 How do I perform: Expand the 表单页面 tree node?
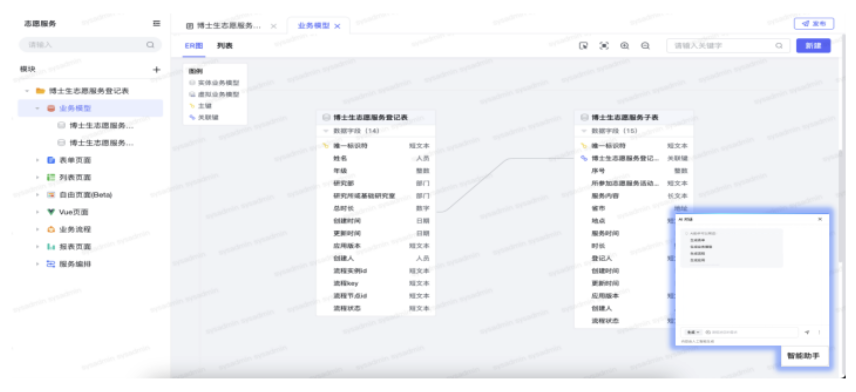coord(38,160)
